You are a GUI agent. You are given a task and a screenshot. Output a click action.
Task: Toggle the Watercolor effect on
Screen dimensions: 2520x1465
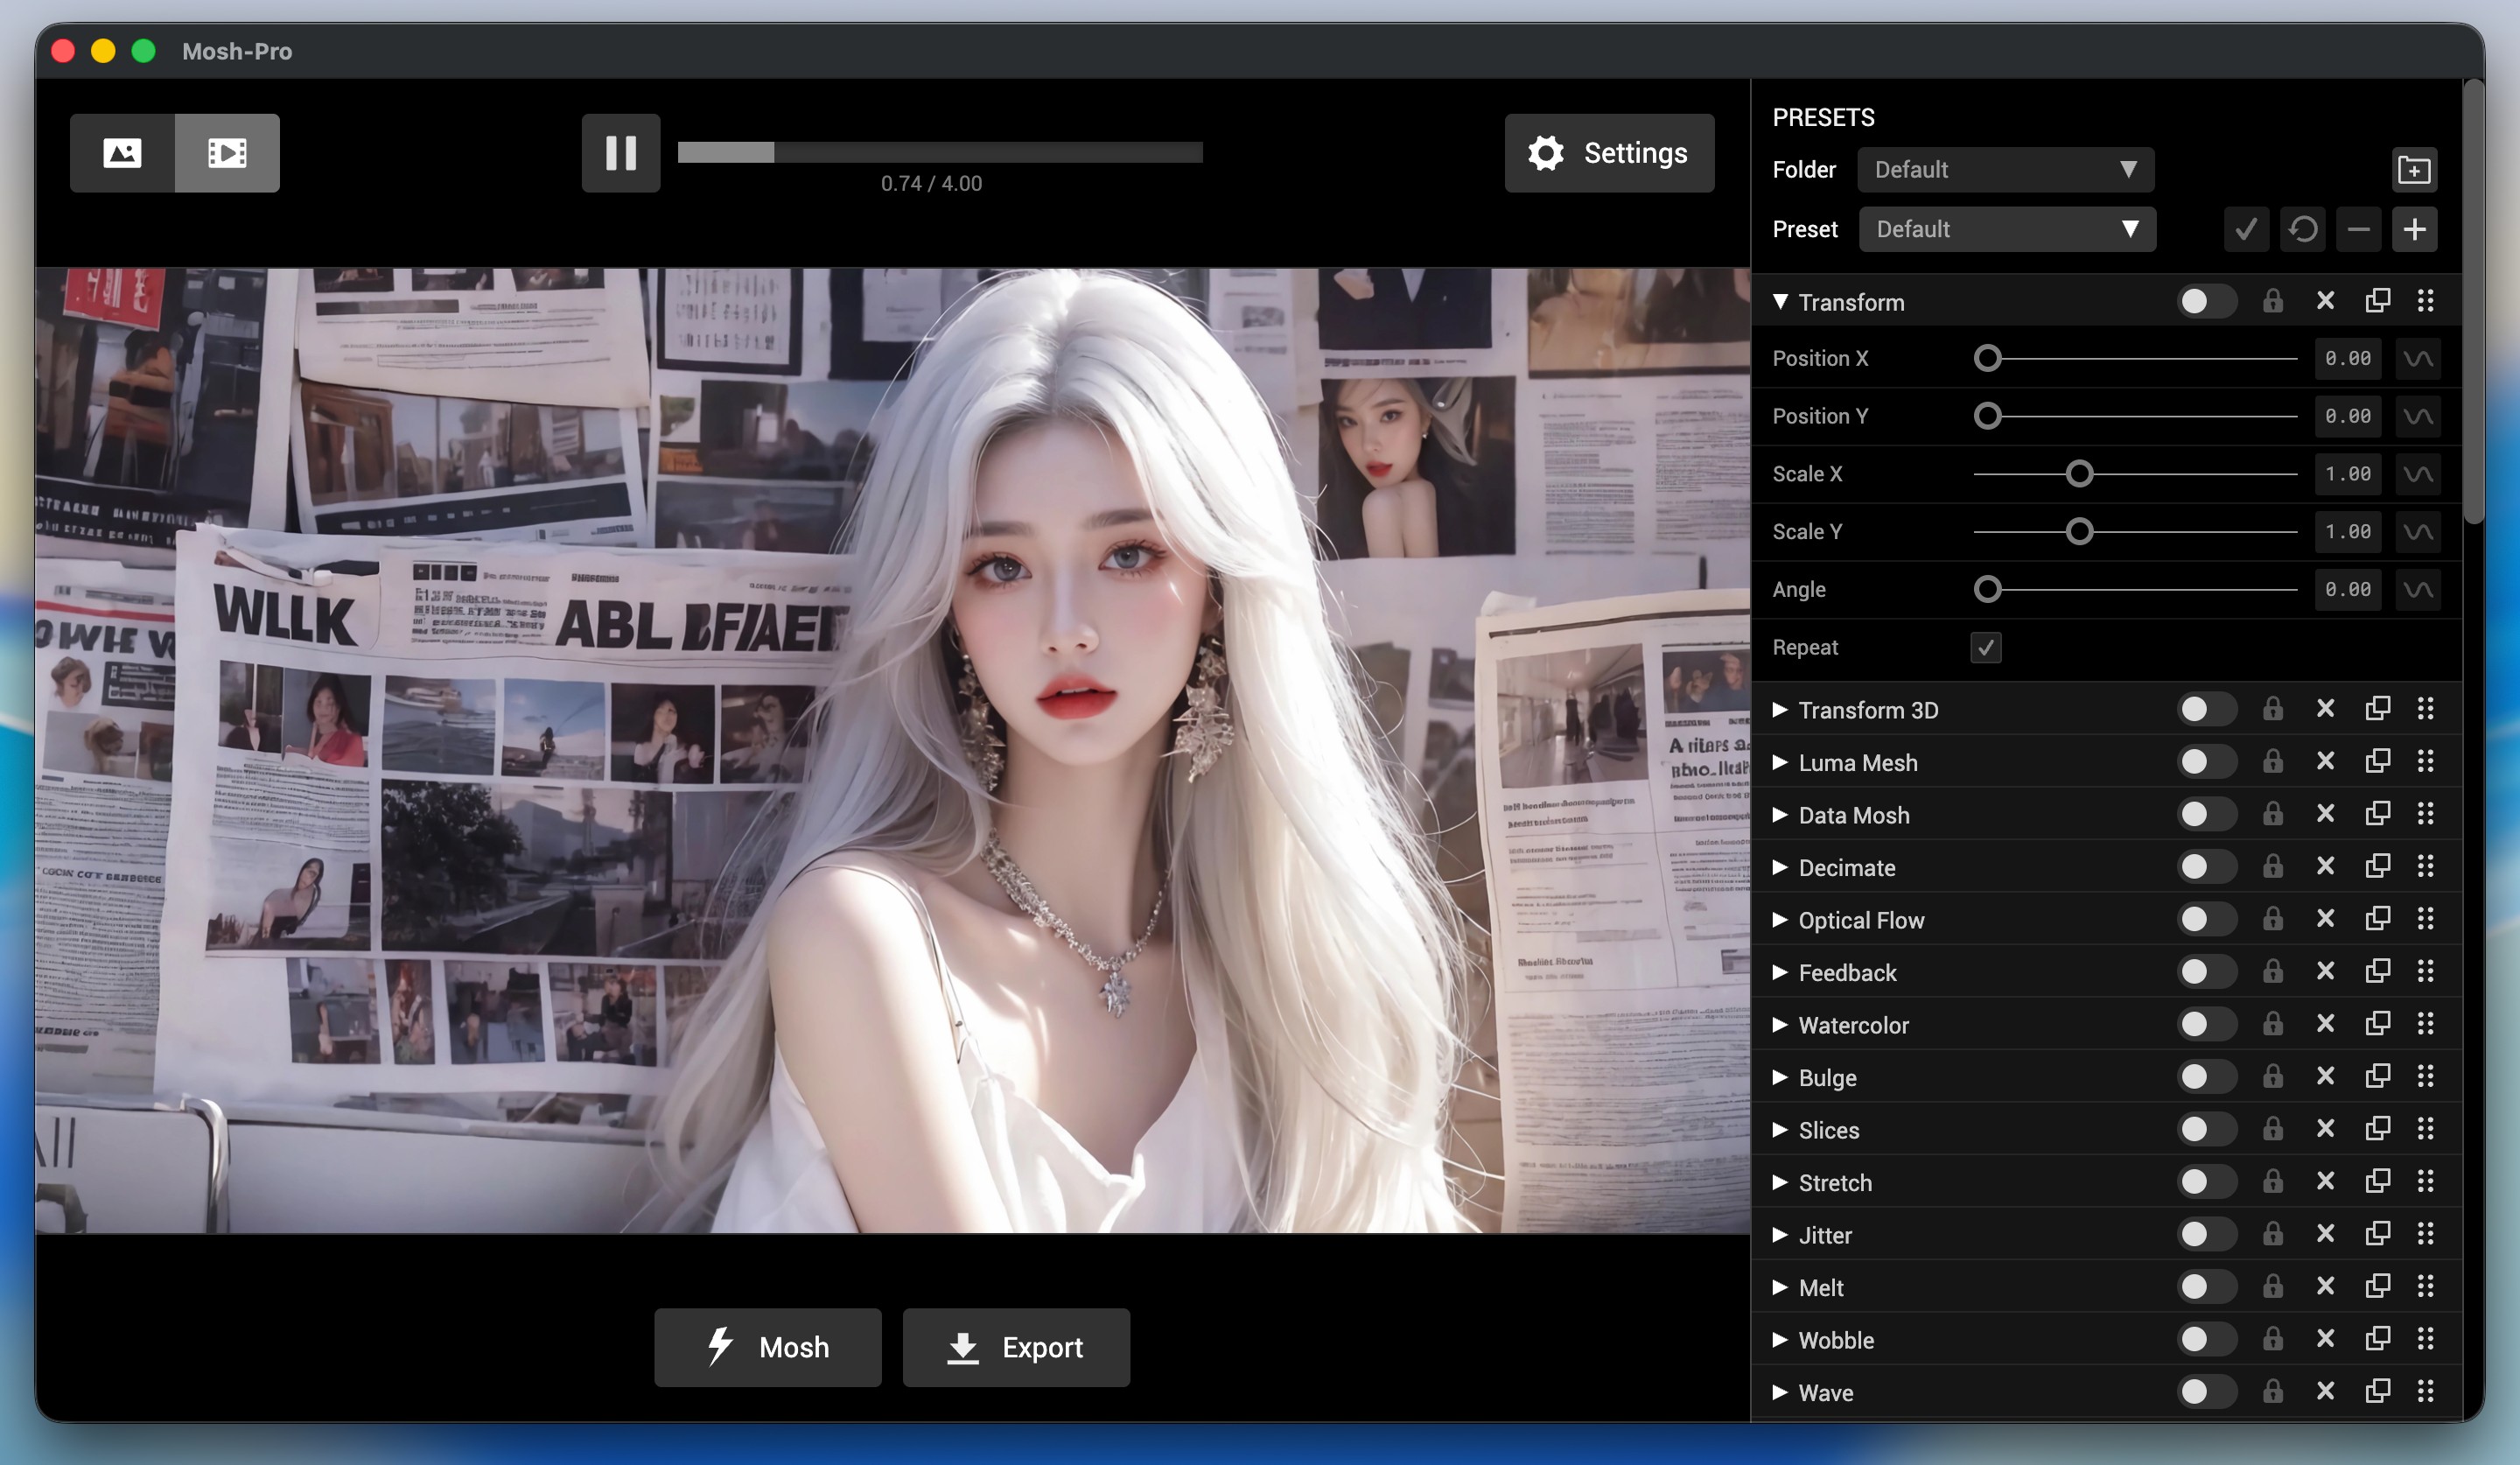point(2206,1024)
